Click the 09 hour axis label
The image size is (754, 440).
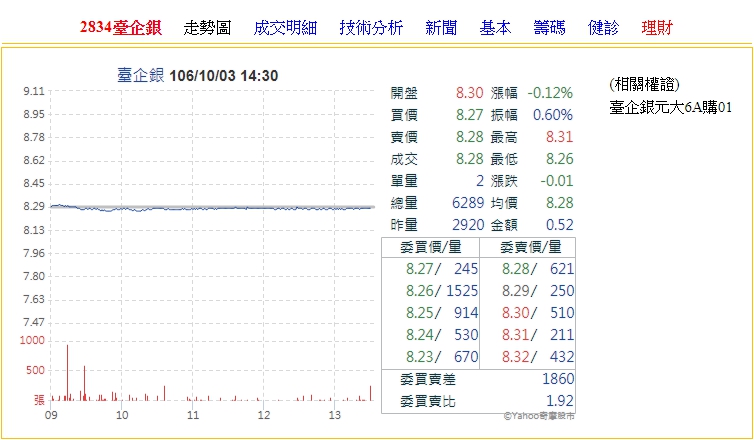pyautogui.click(x=51, y=415)
